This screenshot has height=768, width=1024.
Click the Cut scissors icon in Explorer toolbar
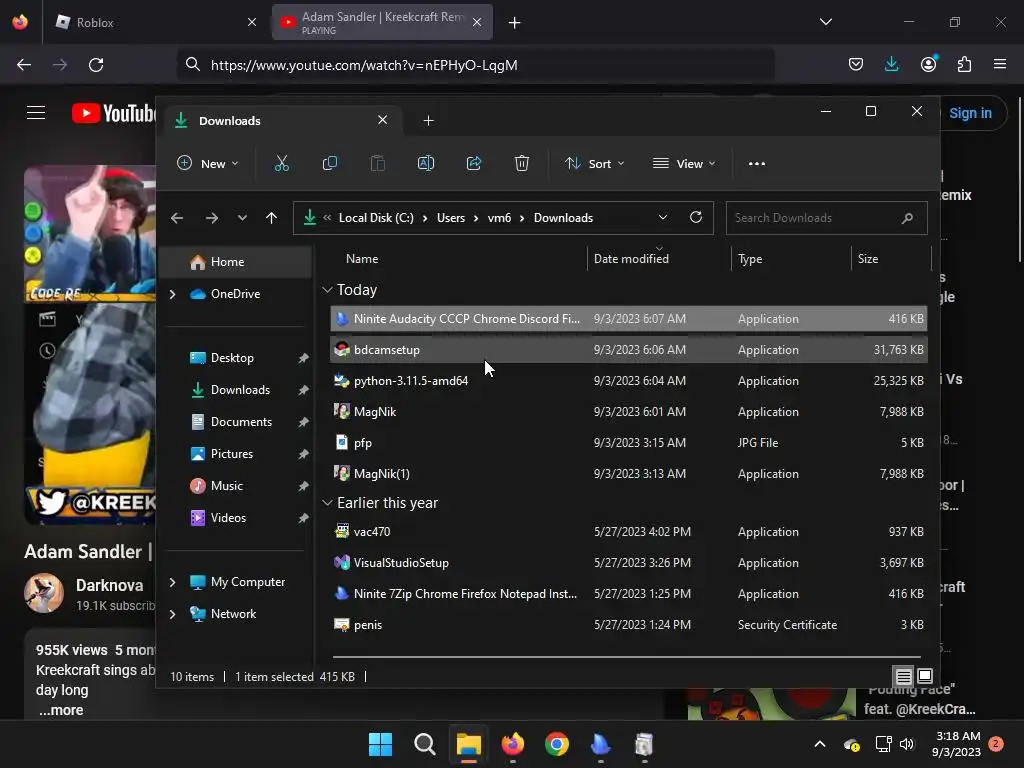pyautogui.click(x=281, y=163)
